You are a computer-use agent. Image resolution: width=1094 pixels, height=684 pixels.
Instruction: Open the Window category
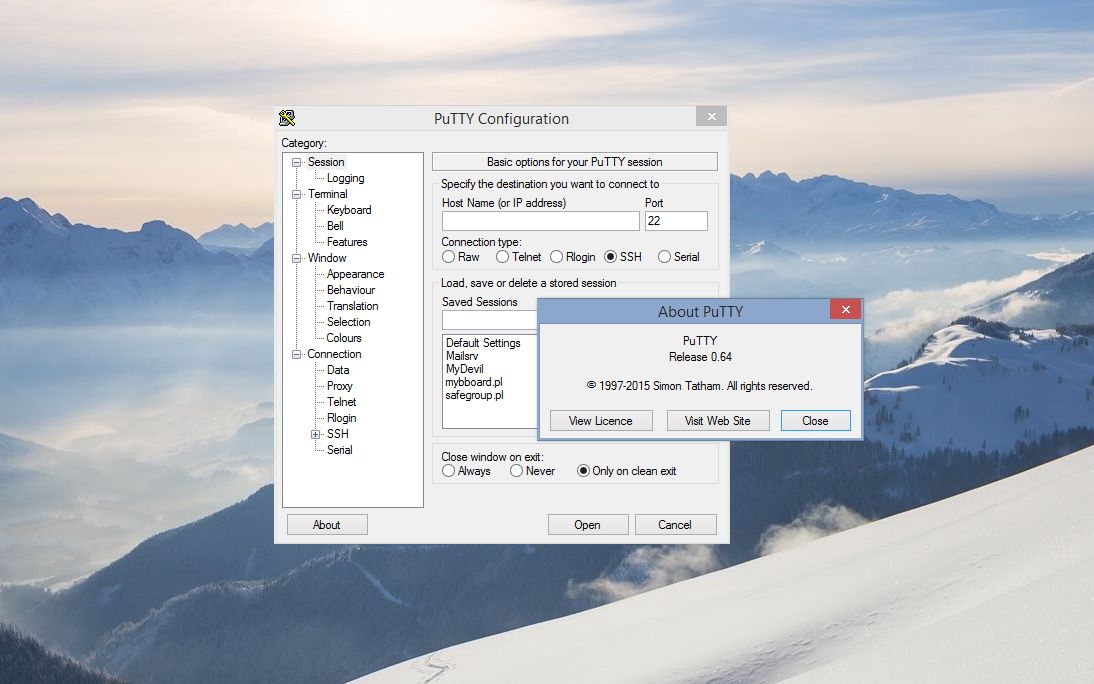pyautogui.click(x=327, y=258)
